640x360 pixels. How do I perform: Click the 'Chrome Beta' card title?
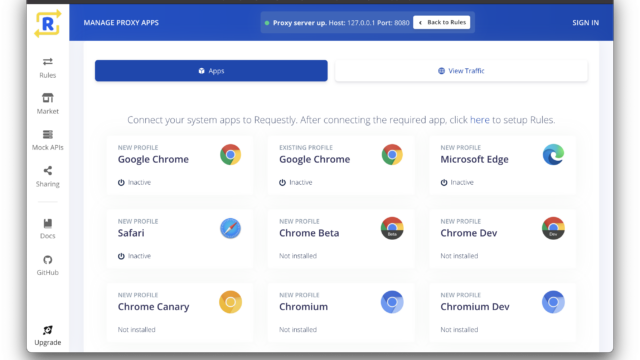pyautogui.click(x=309, y=233)
